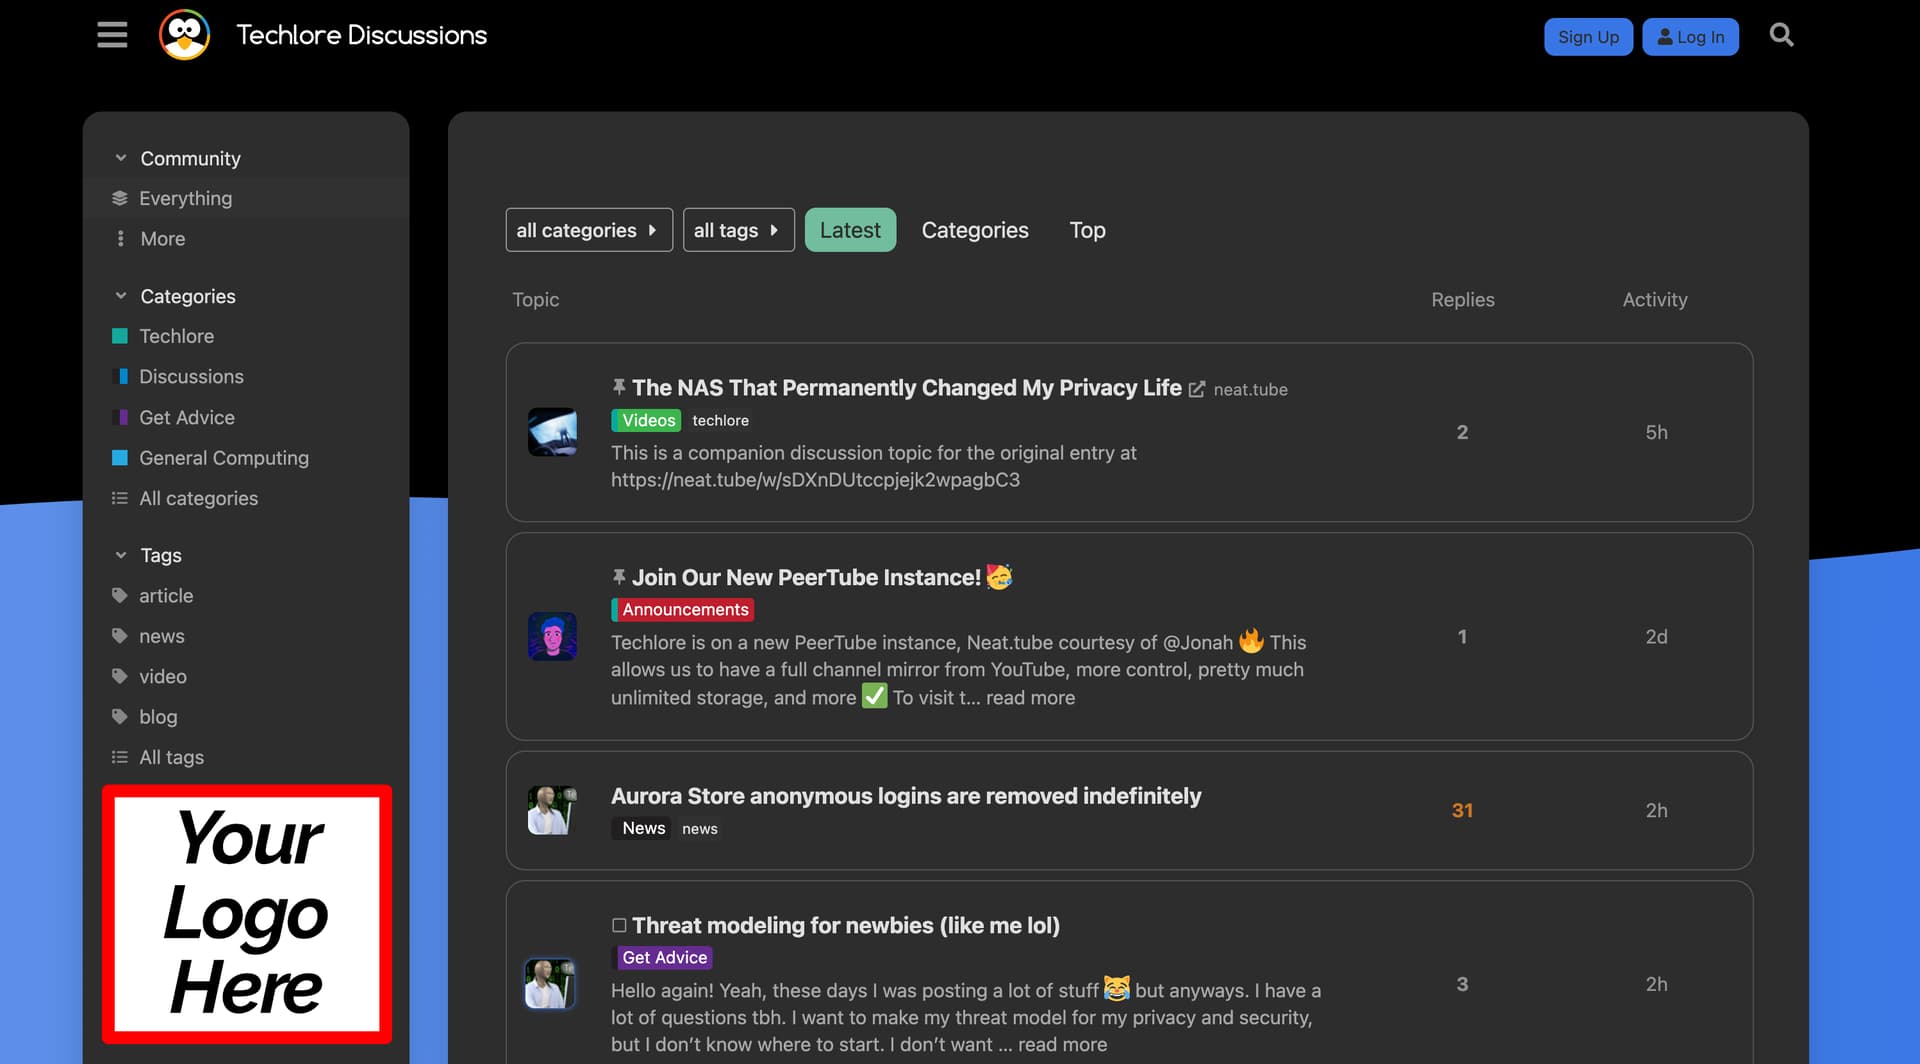Click the Your Logo Here banner
Image resolution: width=1920 pixels, height=1064 pixels.
[247, 914]
